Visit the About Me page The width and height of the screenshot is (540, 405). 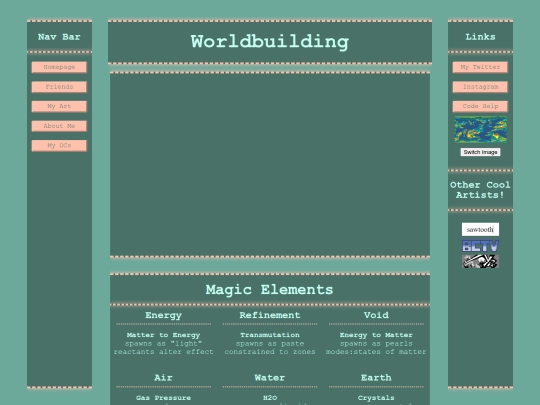point(59,126)
